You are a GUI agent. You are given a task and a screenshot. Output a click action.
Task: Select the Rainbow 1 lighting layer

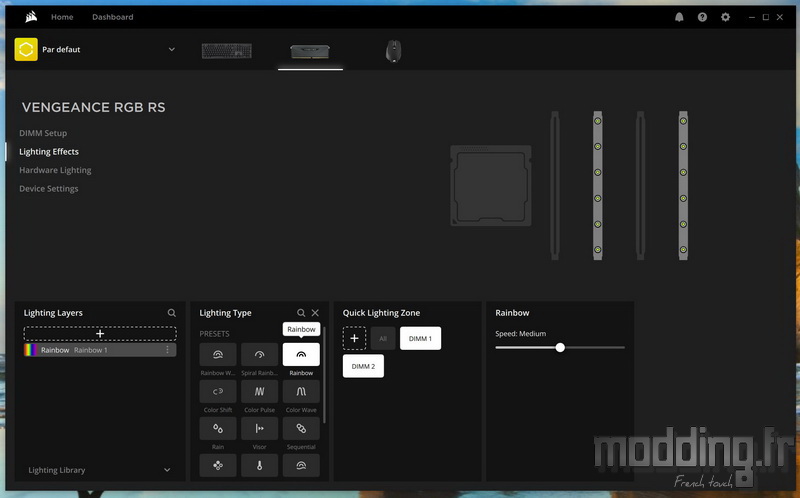coord(100,350)
